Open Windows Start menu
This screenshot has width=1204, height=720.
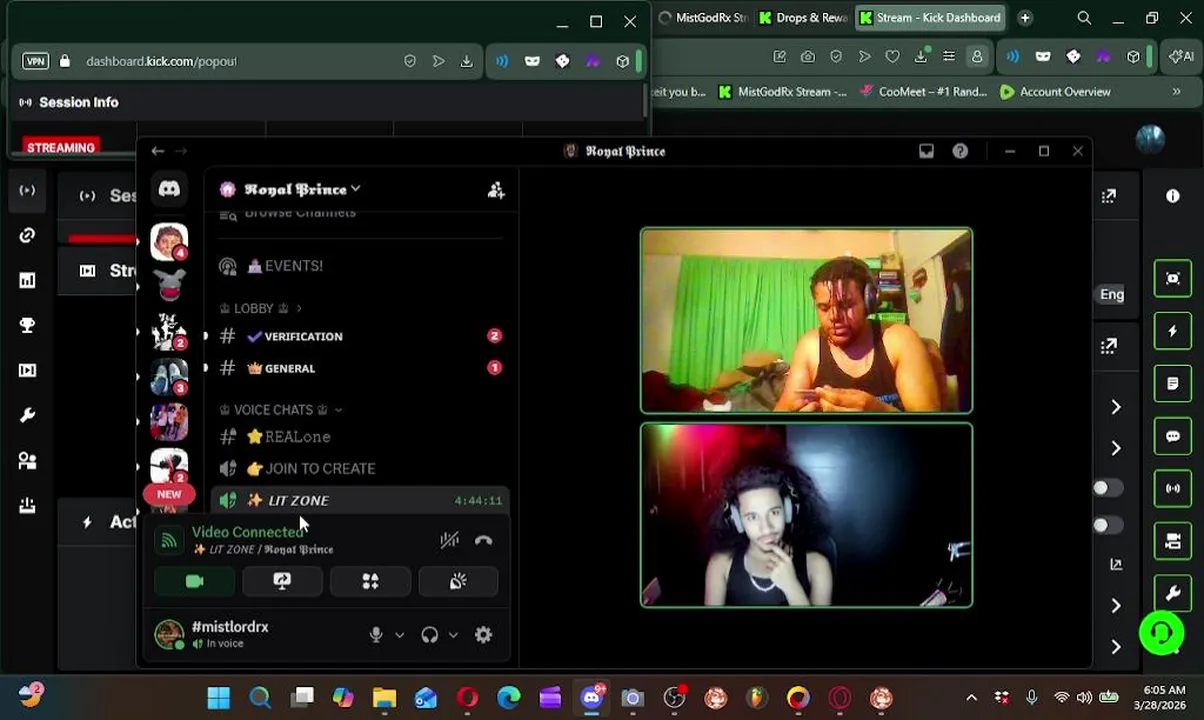pyautogui.click(x=218, y=697)
